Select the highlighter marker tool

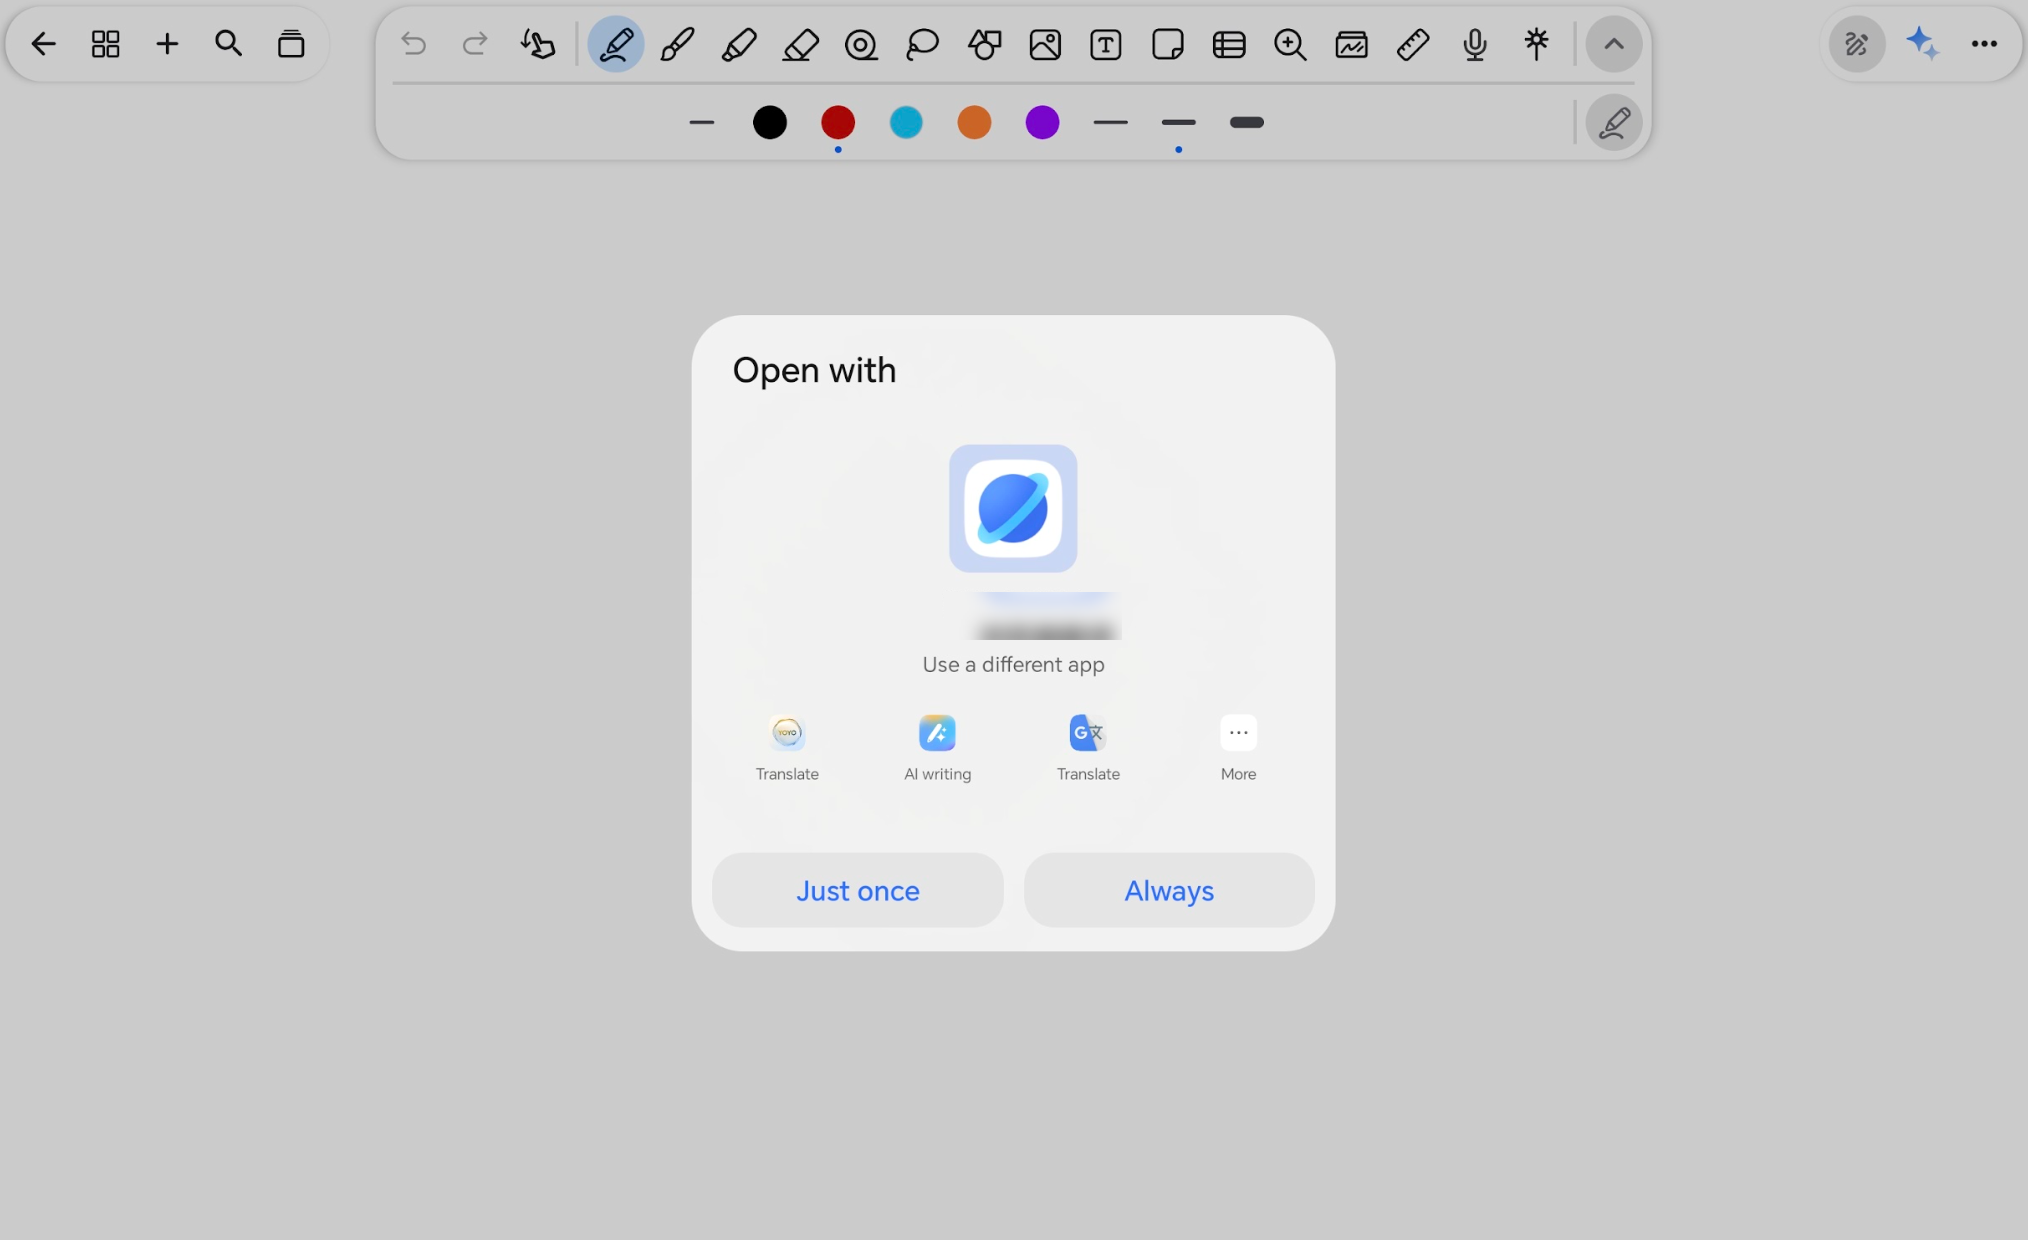click(x=739, y=44)
